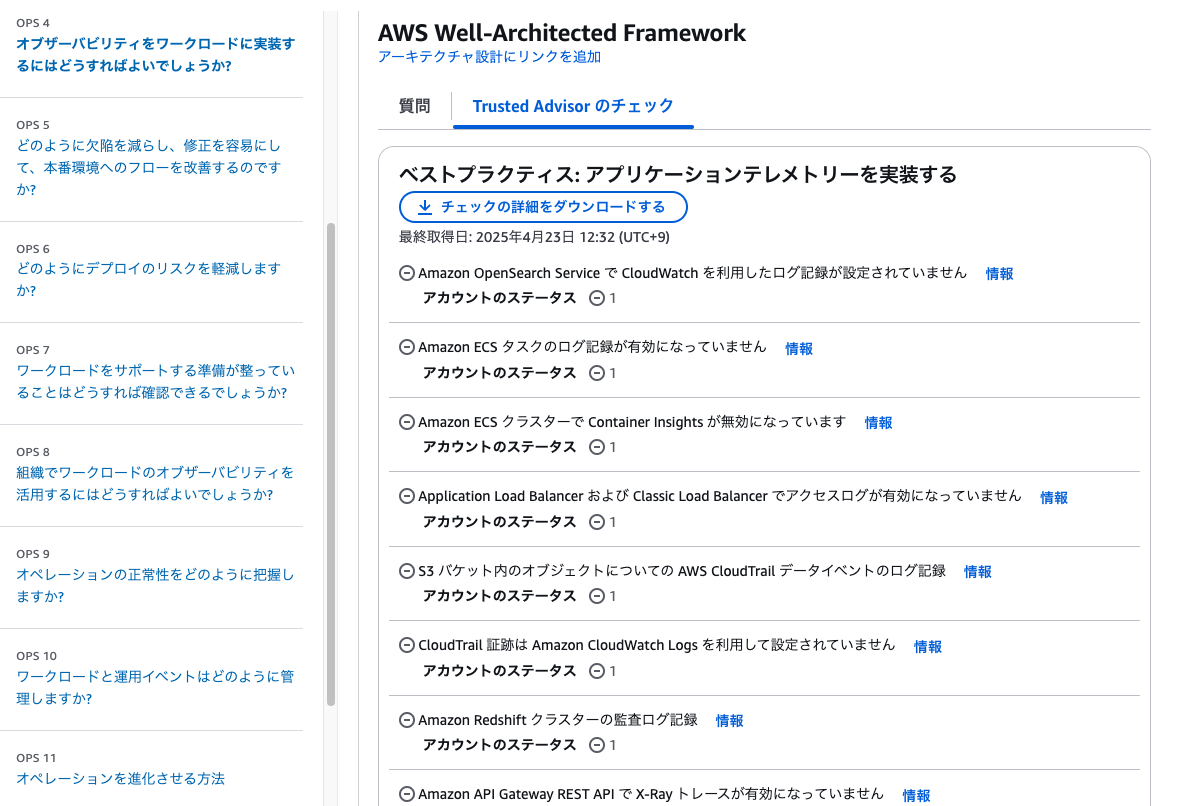Click account status icon under Redshift クラスター check
Viewport: 1193px width, 806px height.
coord(597,745)
